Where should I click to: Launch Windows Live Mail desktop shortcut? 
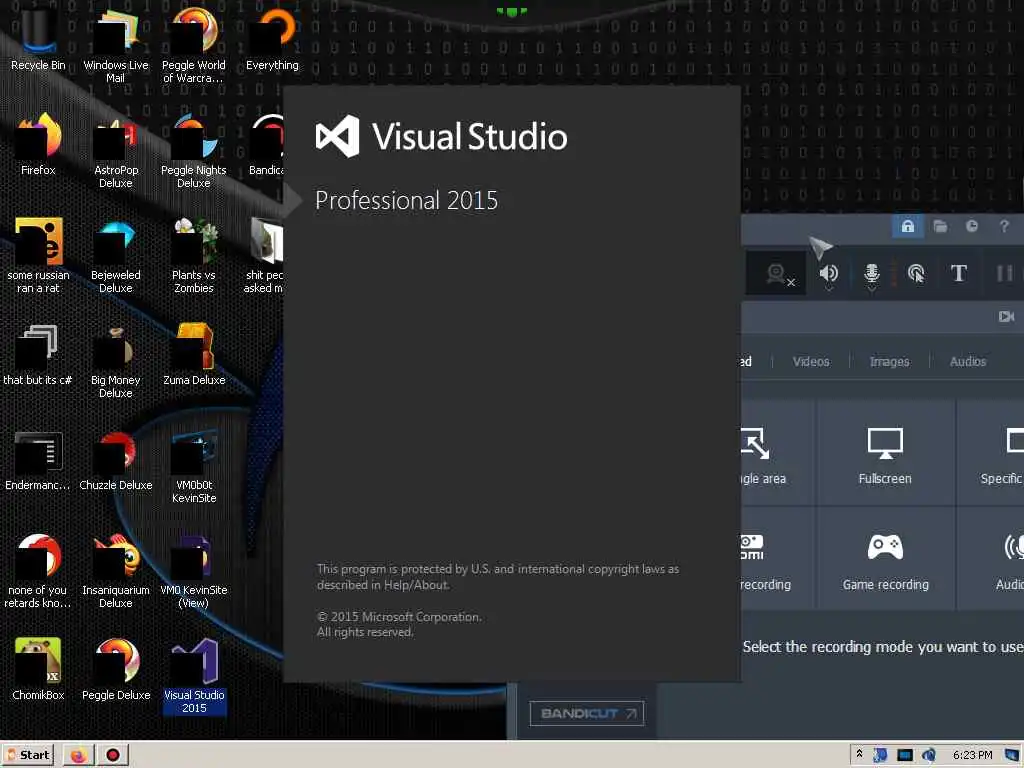(x=116, y=44)
